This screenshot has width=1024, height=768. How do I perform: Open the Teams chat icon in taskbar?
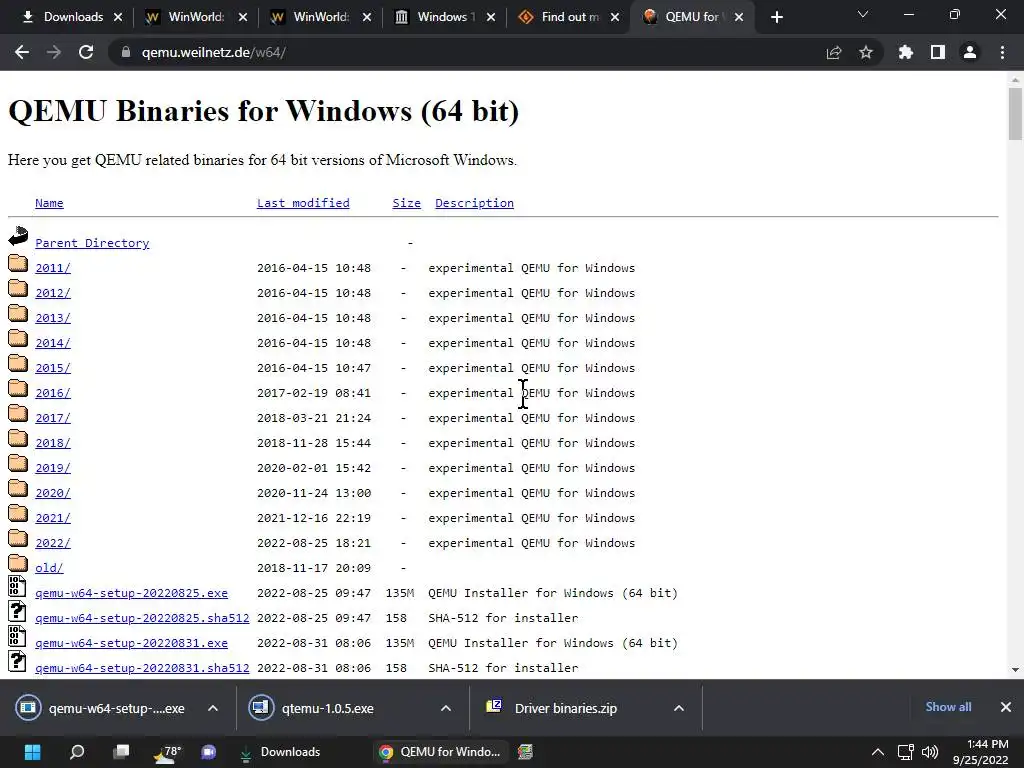tap(209, 752)
